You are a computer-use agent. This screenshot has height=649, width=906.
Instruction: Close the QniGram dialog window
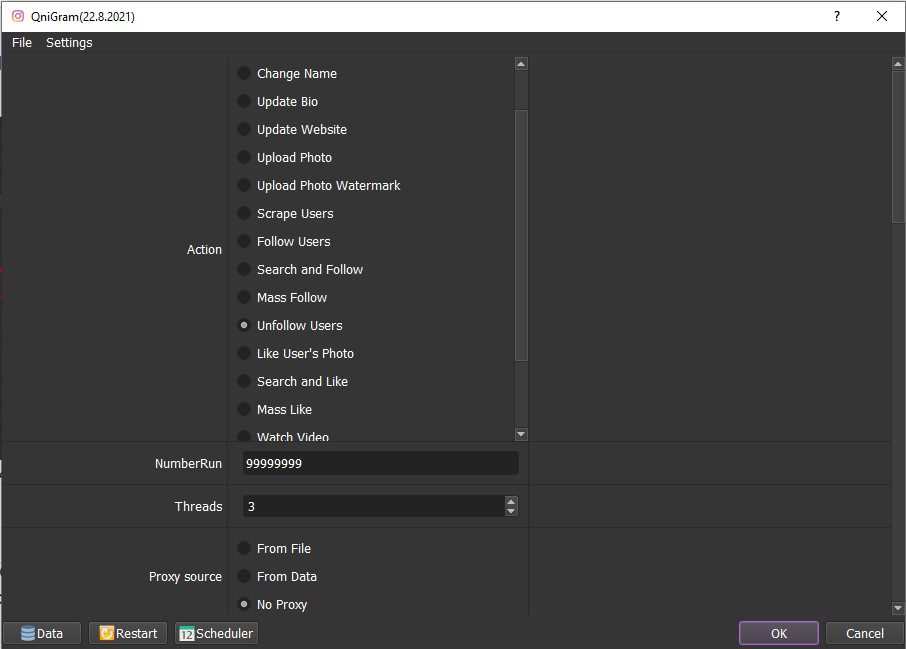[882, 16]
